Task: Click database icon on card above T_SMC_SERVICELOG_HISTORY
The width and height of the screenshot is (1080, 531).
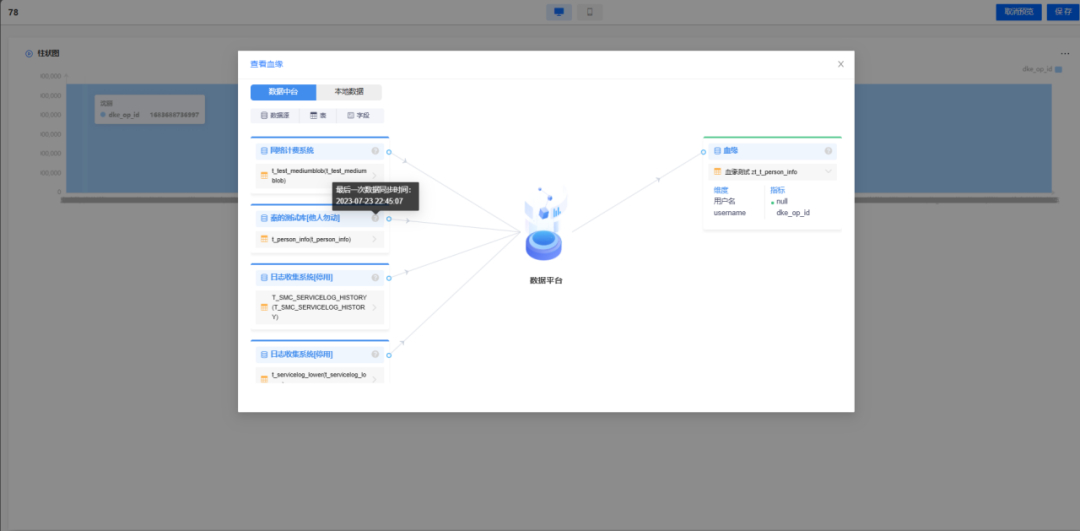Action: click(x=264, y=278)
